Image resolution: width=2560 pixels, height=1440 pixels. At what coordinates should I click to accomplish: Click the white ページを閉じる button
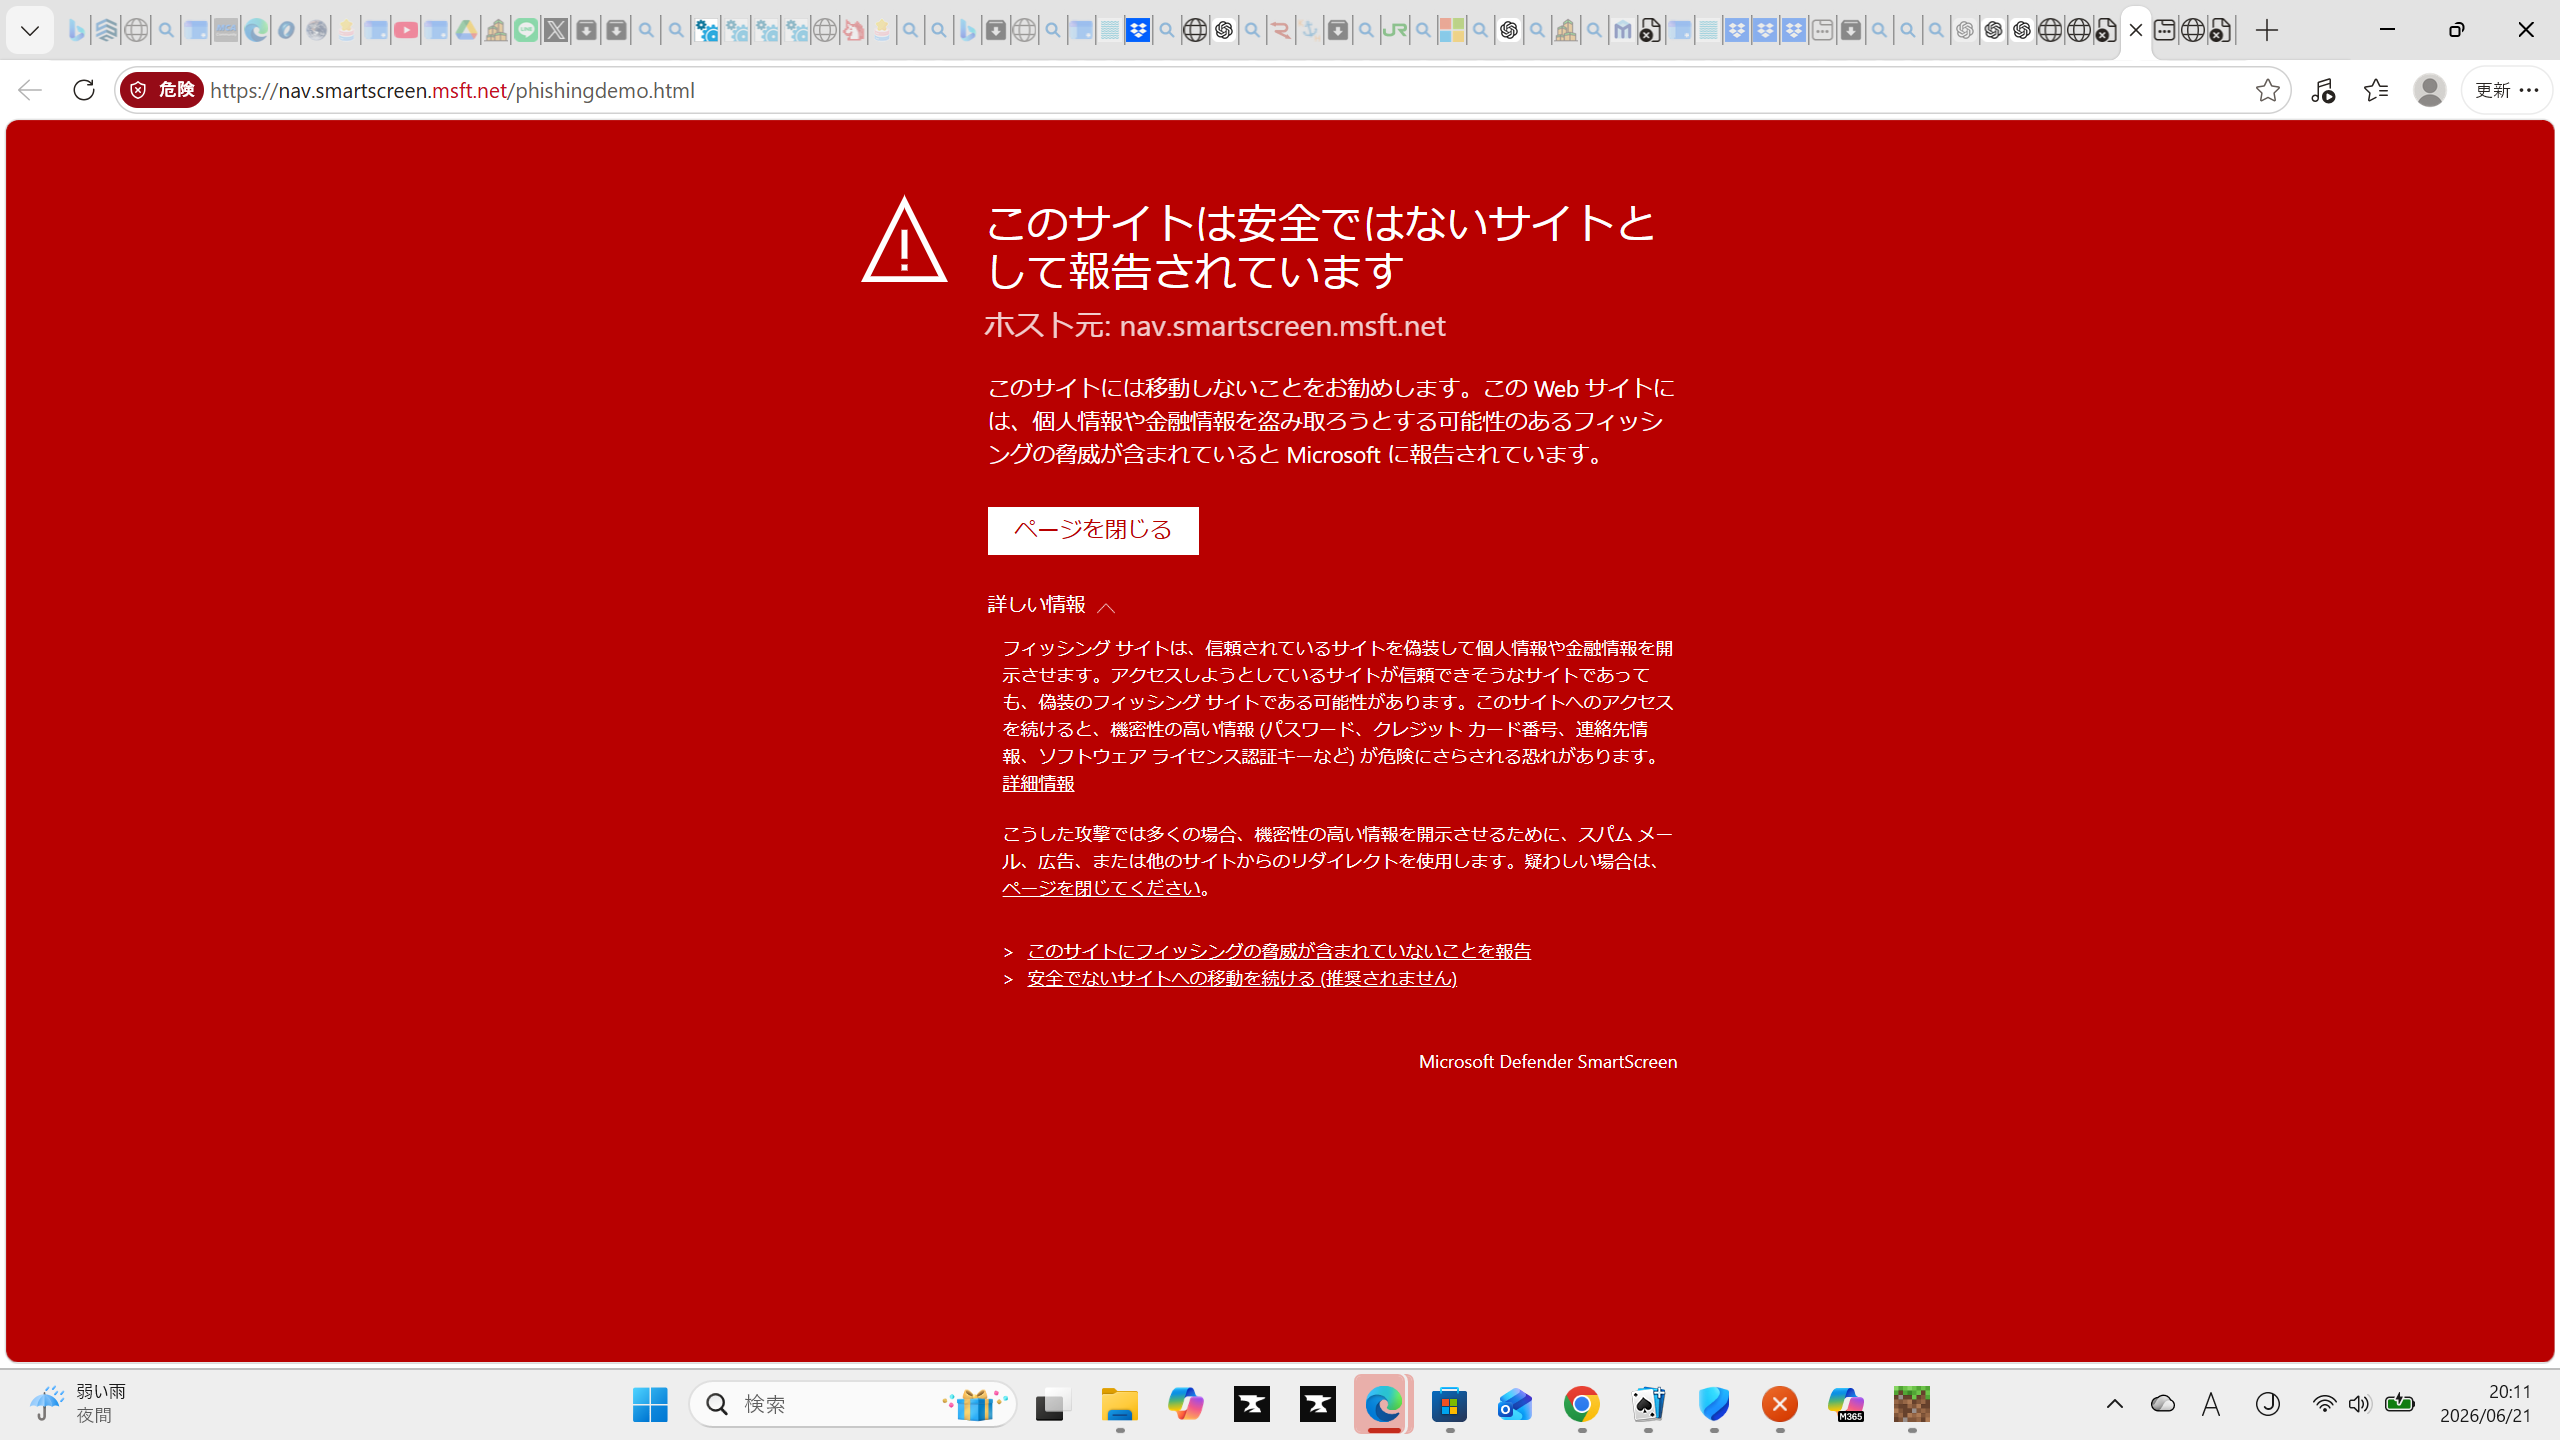[1093, 530]
